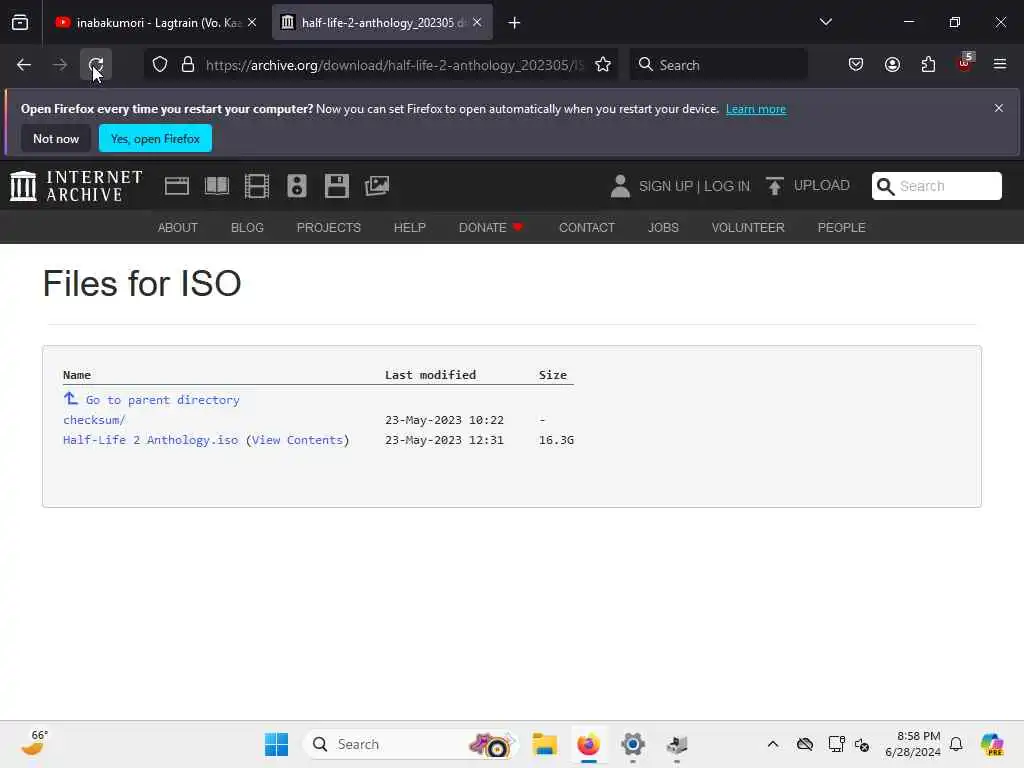
Task: Click the archive.org address bar URL
Action: pyautogui.click(x=394, y=65)
